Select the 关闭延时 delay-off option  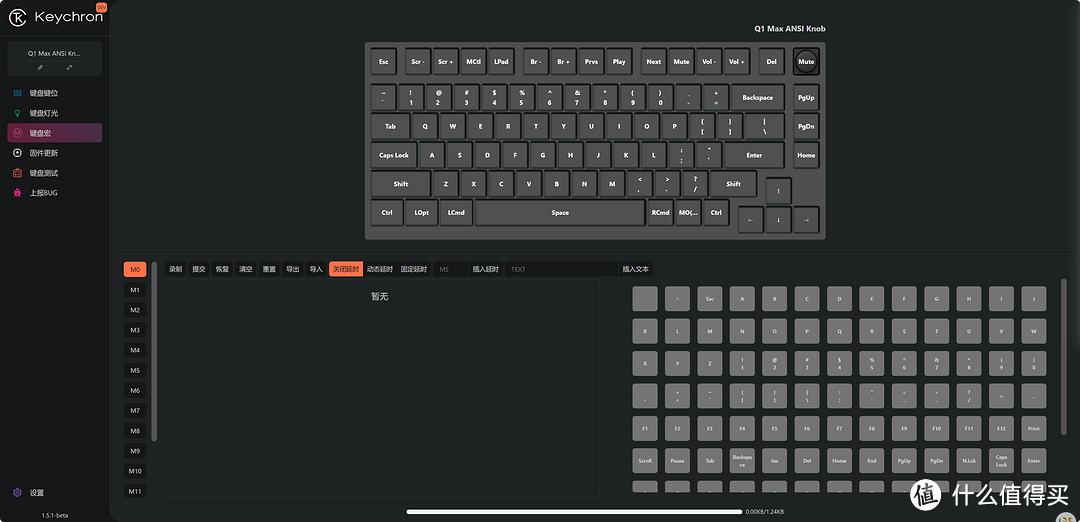(x=346, y=269)
